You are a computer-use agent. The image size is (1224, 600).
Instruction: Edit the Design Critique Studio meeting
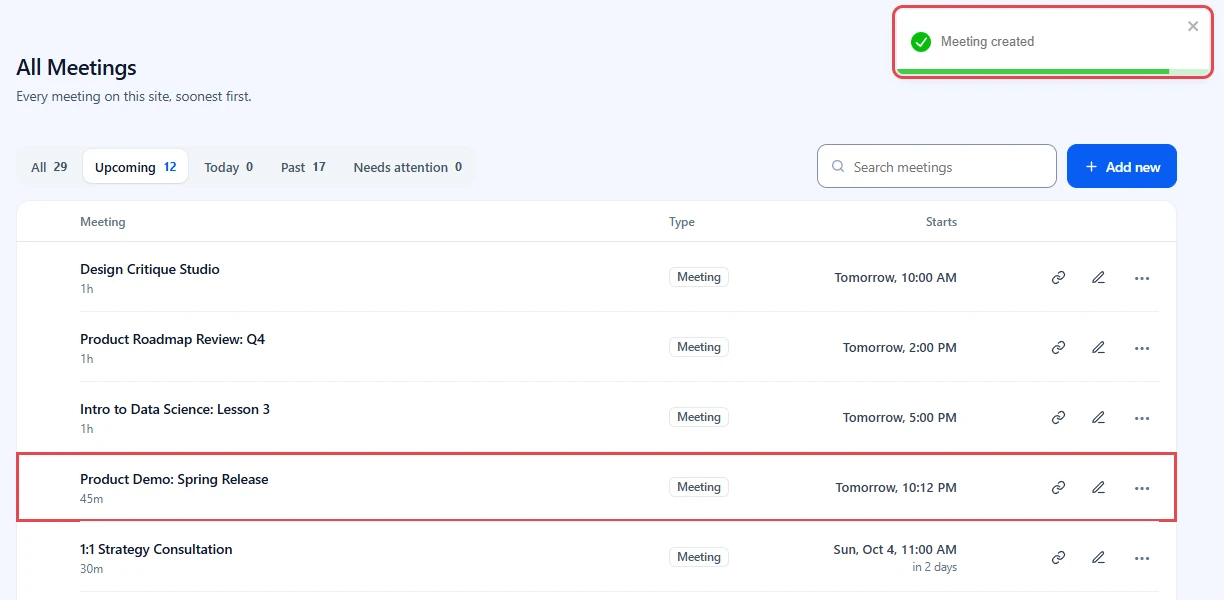coord(1098,278)
